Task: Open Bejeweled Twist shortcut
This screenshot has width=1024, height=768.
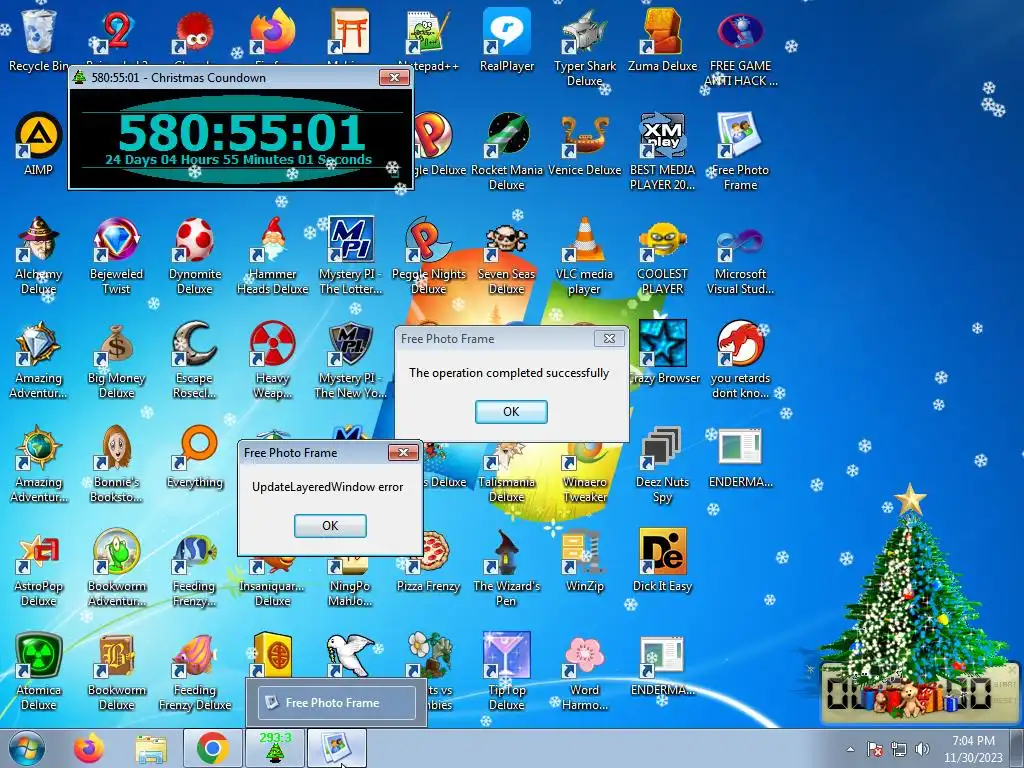Action: click(x=116, y=255)
